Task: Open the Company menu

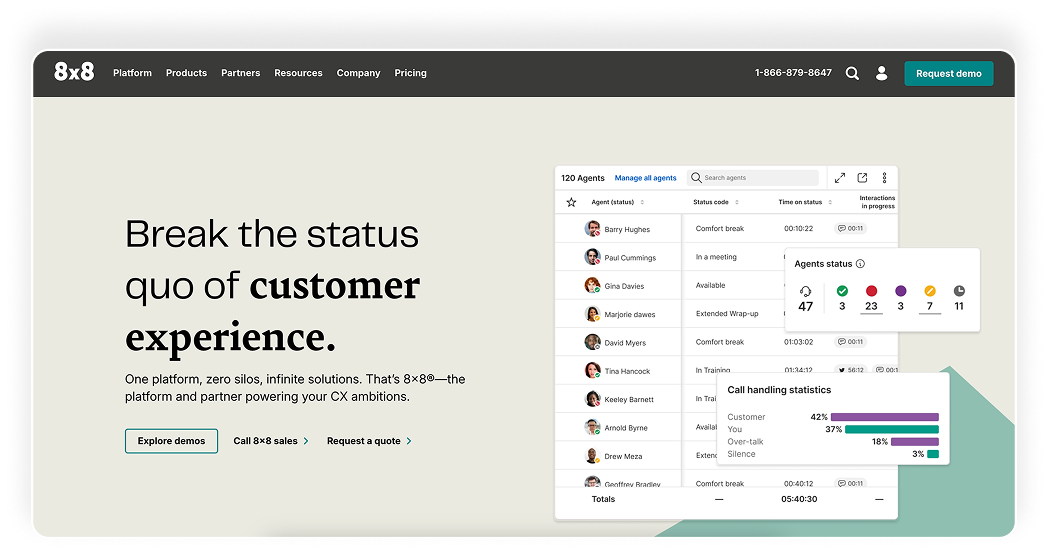Action: tap(358, 73)
